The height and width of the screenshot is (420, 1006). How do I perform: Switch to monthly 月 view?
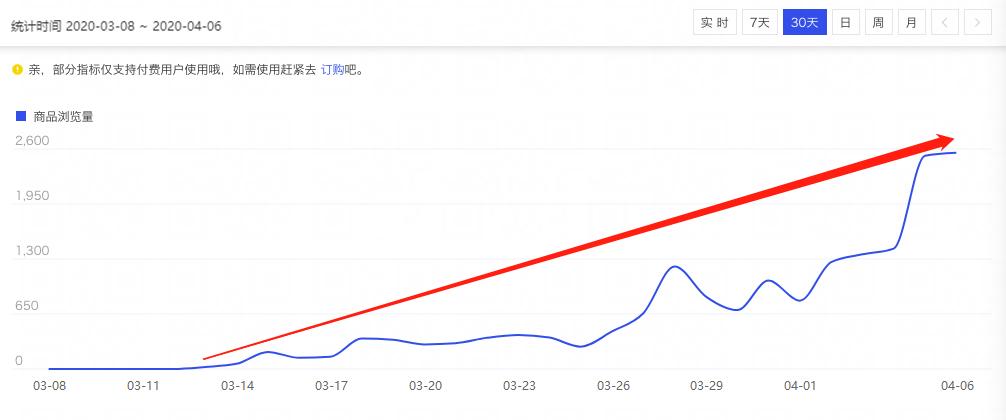click(x=910, y=22)
